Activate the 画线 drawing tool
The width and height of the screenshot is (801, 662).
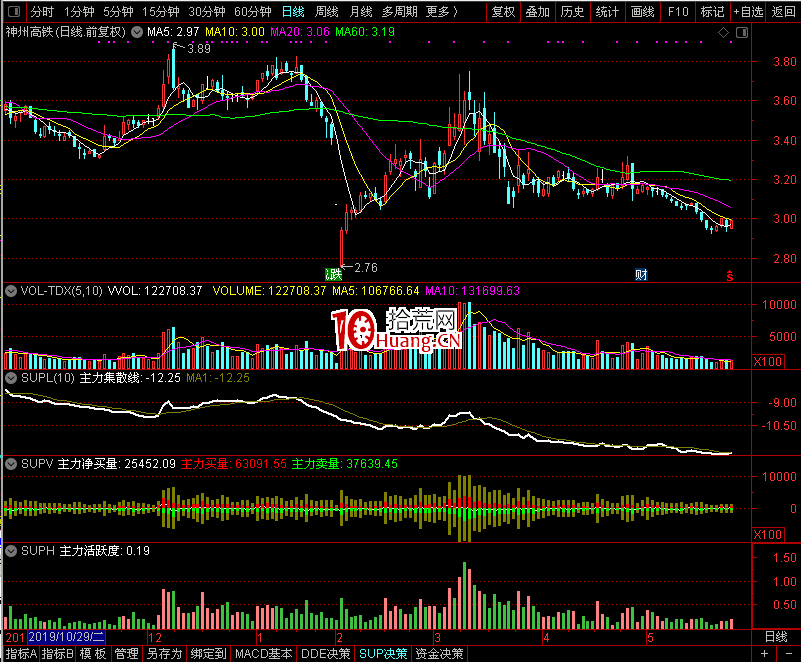[x=642, y=11]
